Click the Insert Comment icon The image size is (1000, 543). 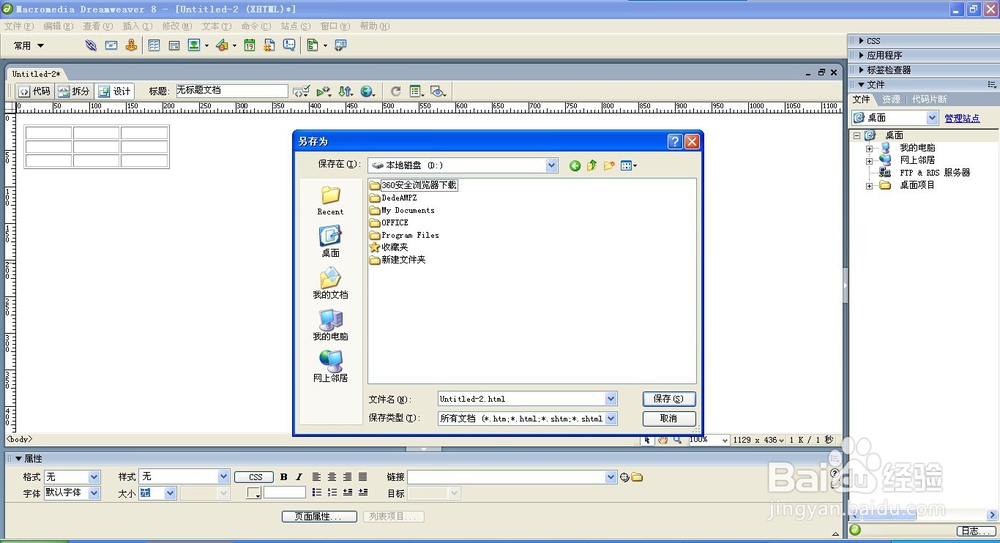pos(289,45)
